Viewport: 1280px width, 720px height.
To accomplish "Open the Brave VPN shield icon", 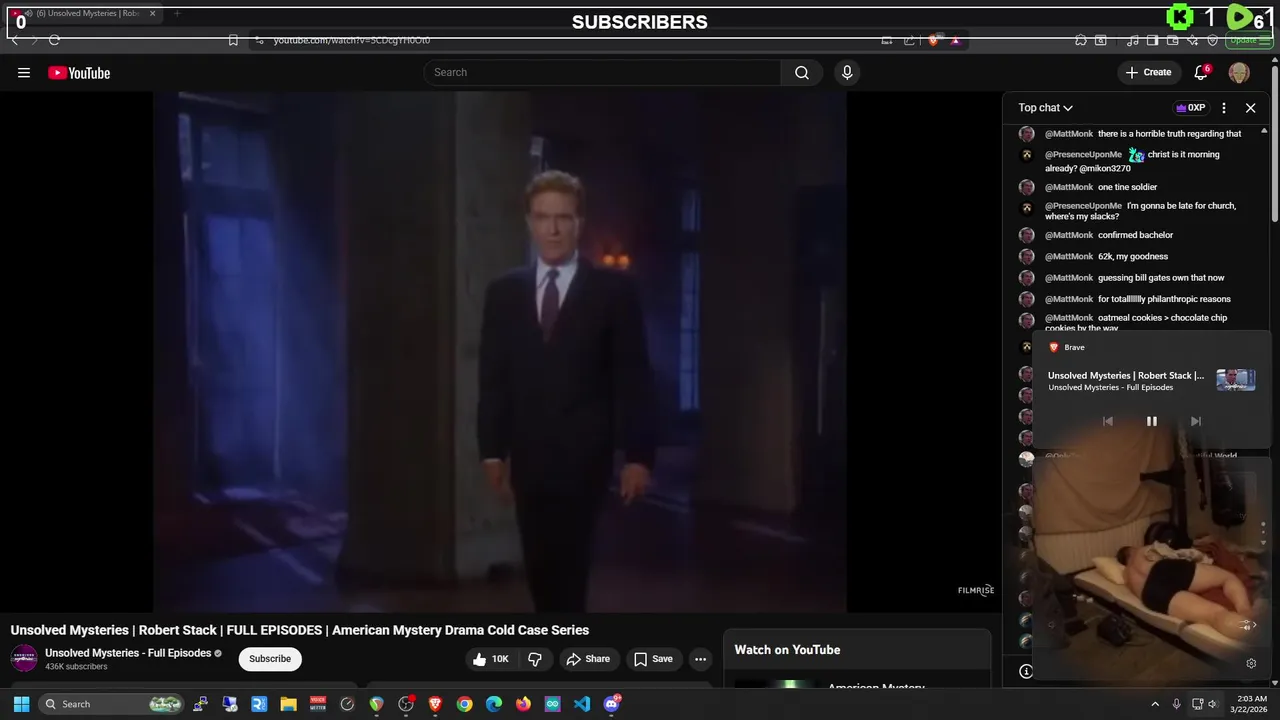I will click(x=1213, y=40).
